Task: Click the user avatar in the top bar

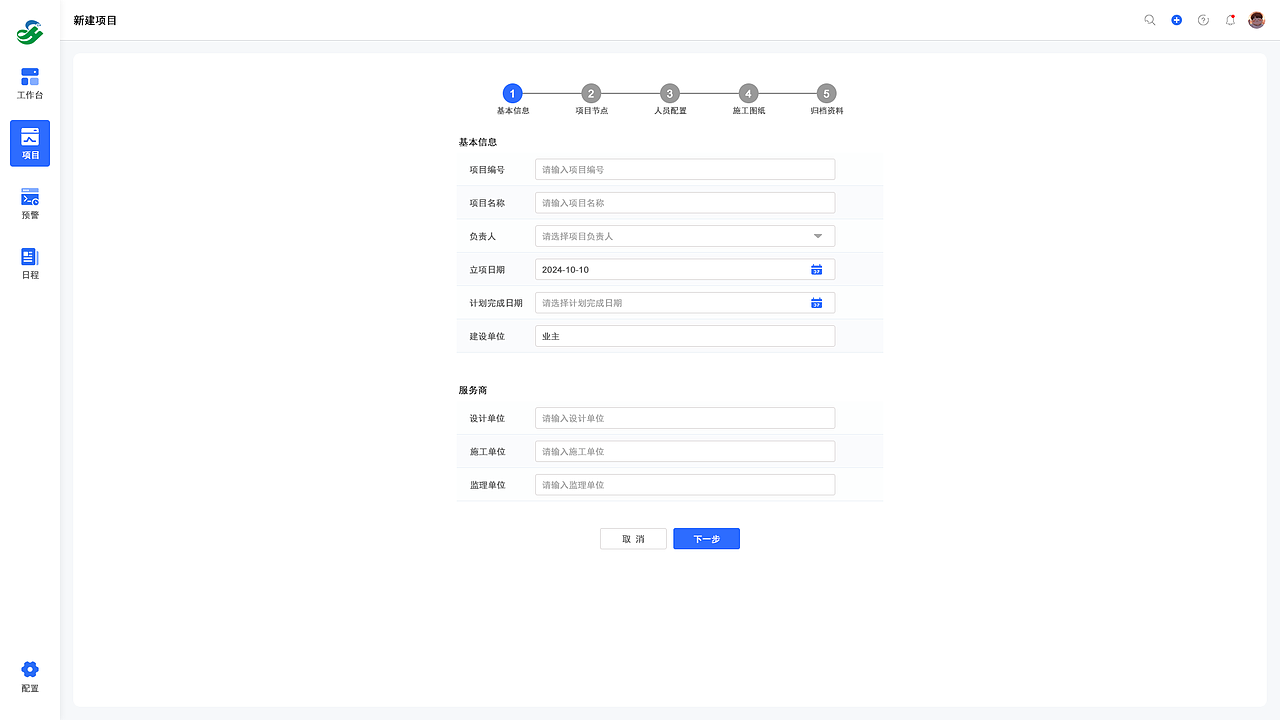Action: pos(1256,19)
